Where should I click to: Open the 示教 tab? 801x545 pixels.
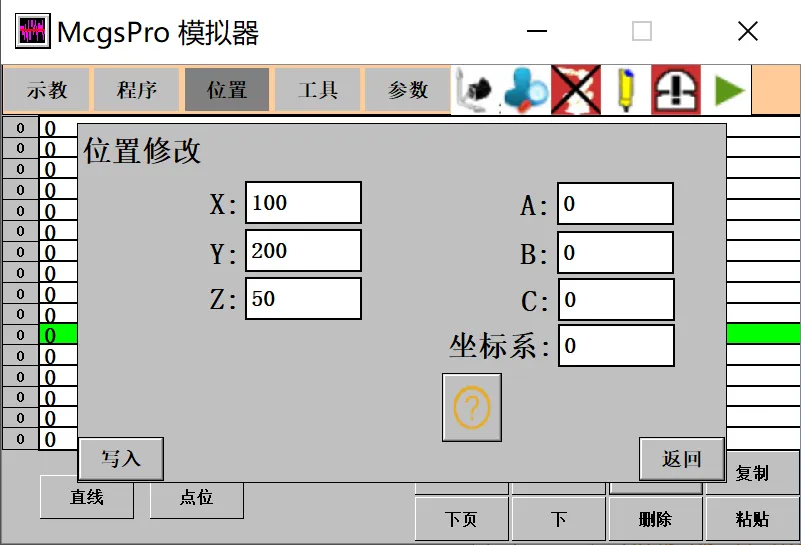[46, 90]
